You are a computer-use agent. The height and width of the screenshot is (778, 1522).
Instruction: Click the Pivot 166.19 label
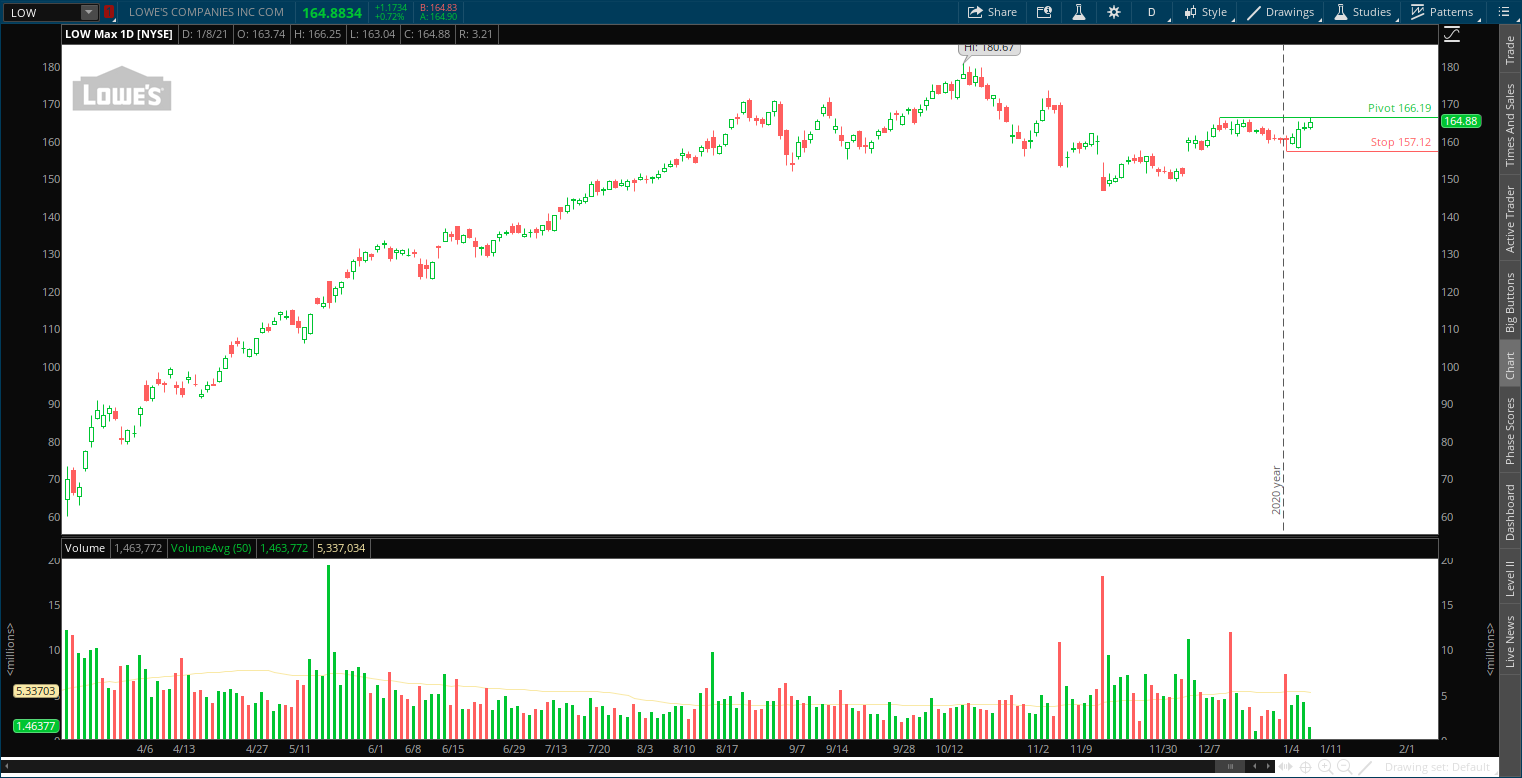click(x=1400, y=108)
